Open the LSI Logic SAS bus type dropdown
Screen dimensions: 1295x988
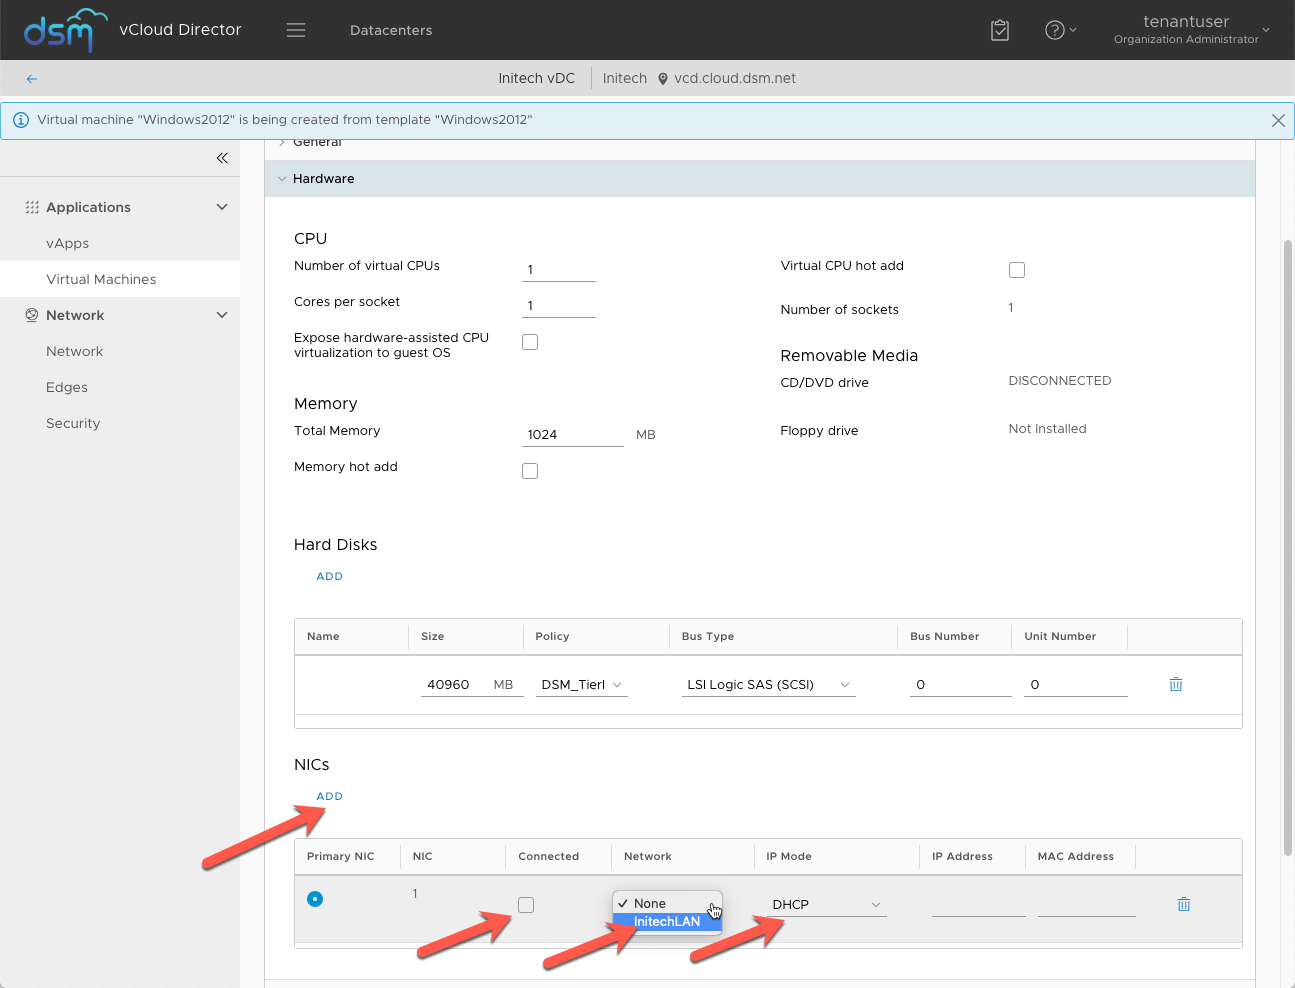(x=768, y=685)
